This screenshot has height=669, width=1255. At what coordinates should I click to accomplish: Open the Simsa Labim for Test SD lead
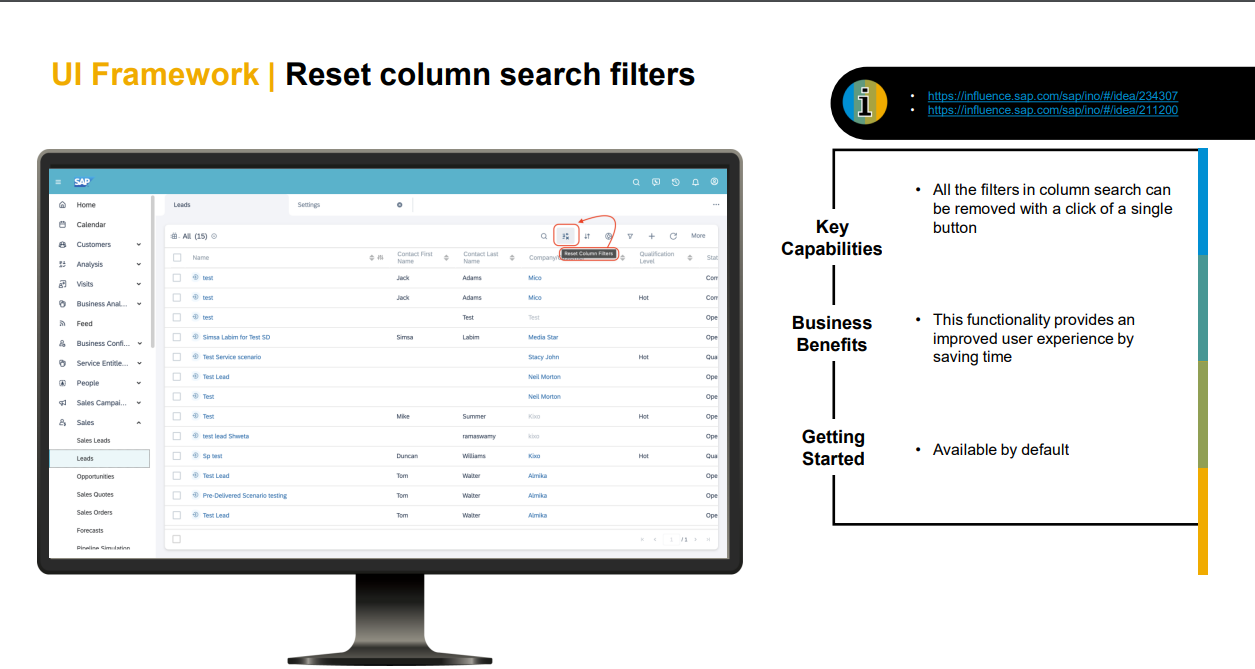coord(236,337)
